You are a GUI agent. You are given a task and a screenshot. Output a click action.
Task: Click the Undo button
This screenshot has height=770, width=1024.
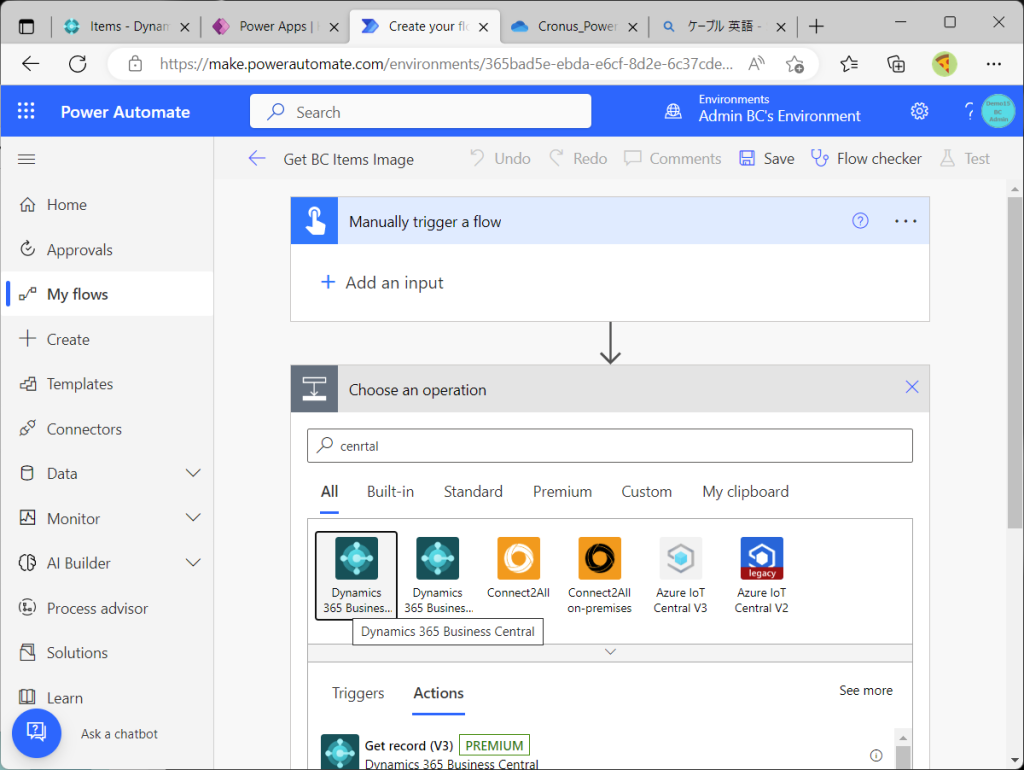[500, 159]
